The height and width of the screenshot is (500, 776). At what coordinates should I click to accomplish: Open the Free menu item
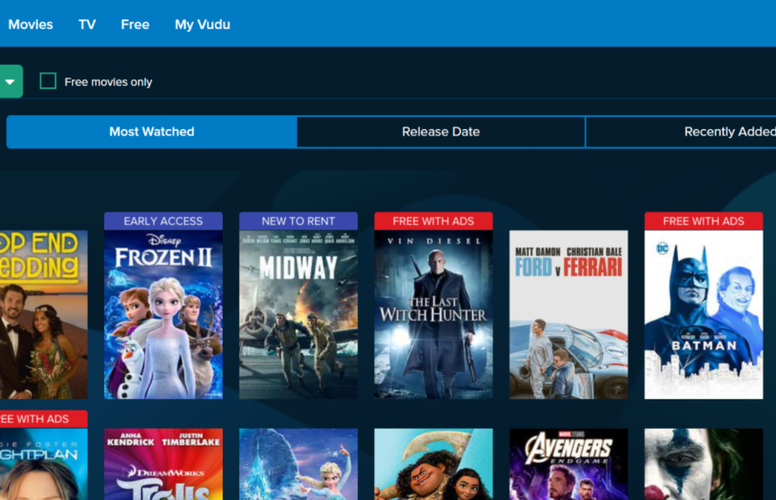click(135, 24)
